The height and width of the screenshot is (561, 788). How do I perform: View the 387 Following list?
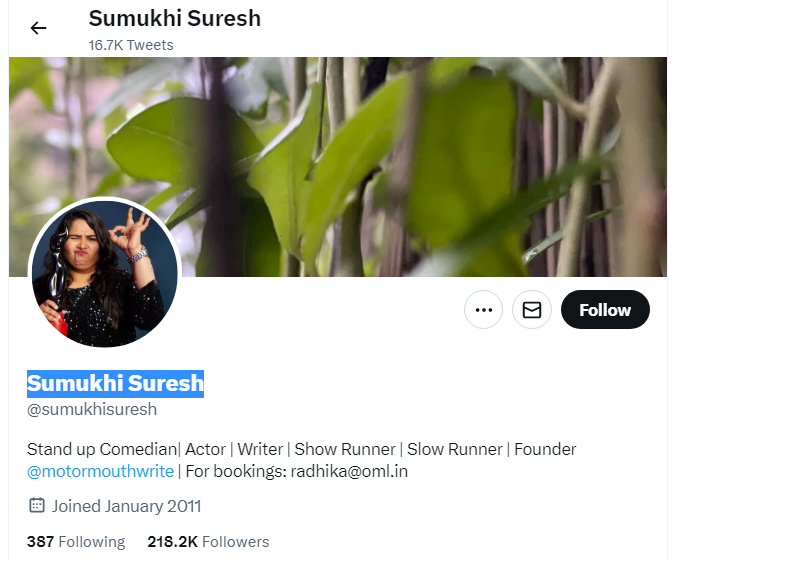coord(76,542)
